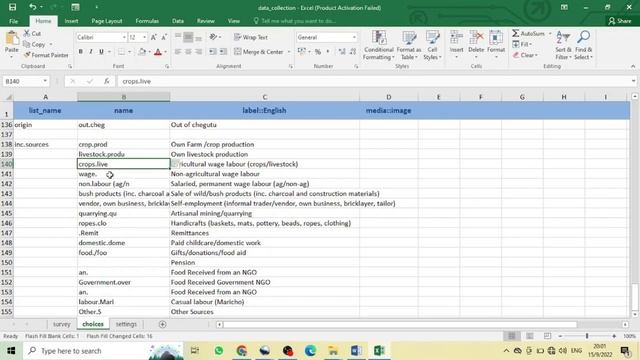
Task: Click the Insert Function fx button
Action: pos(107,81)
